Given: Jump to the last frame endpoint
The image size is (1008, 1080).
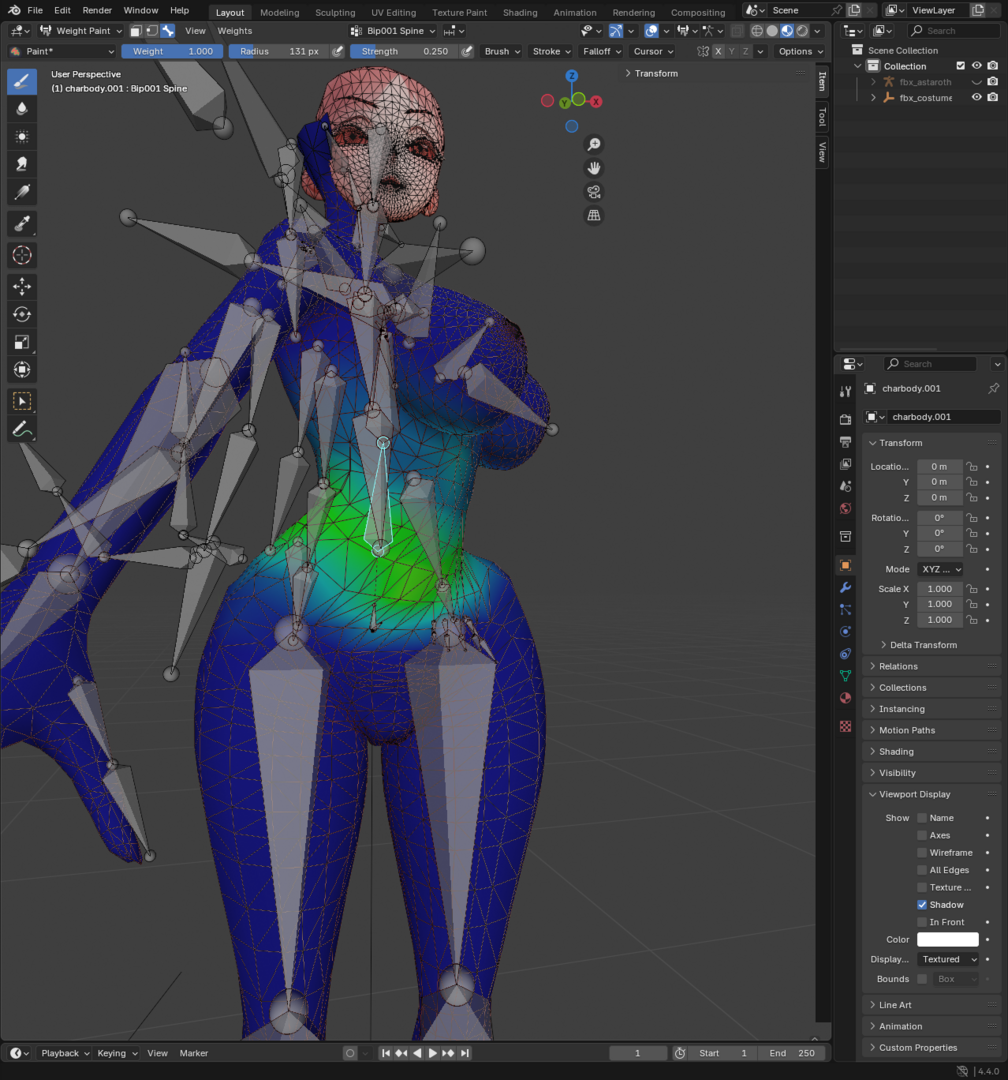Looking at the screenshot, I should 465,1053.
